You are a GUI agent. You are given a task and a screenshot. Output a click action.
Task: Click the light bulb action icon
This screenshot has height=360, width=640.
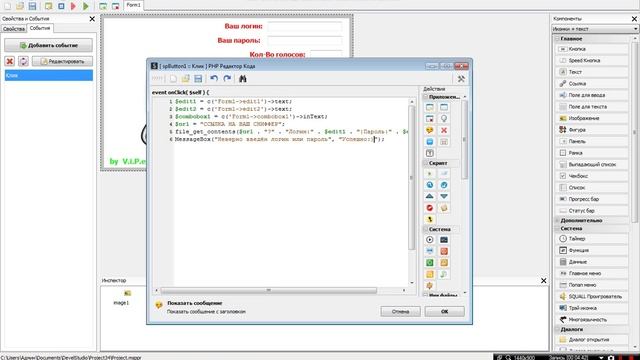coord(444,118)
